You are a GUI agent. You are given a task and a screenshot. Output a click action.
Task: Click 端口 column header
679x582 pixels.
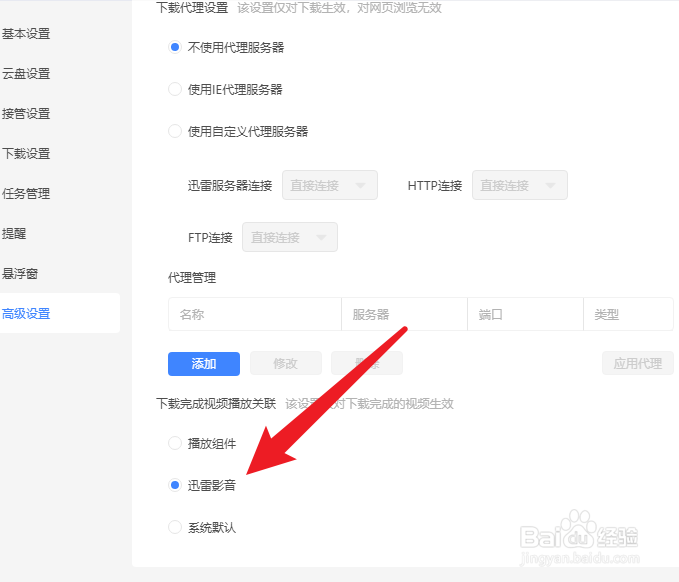point(525,314)
